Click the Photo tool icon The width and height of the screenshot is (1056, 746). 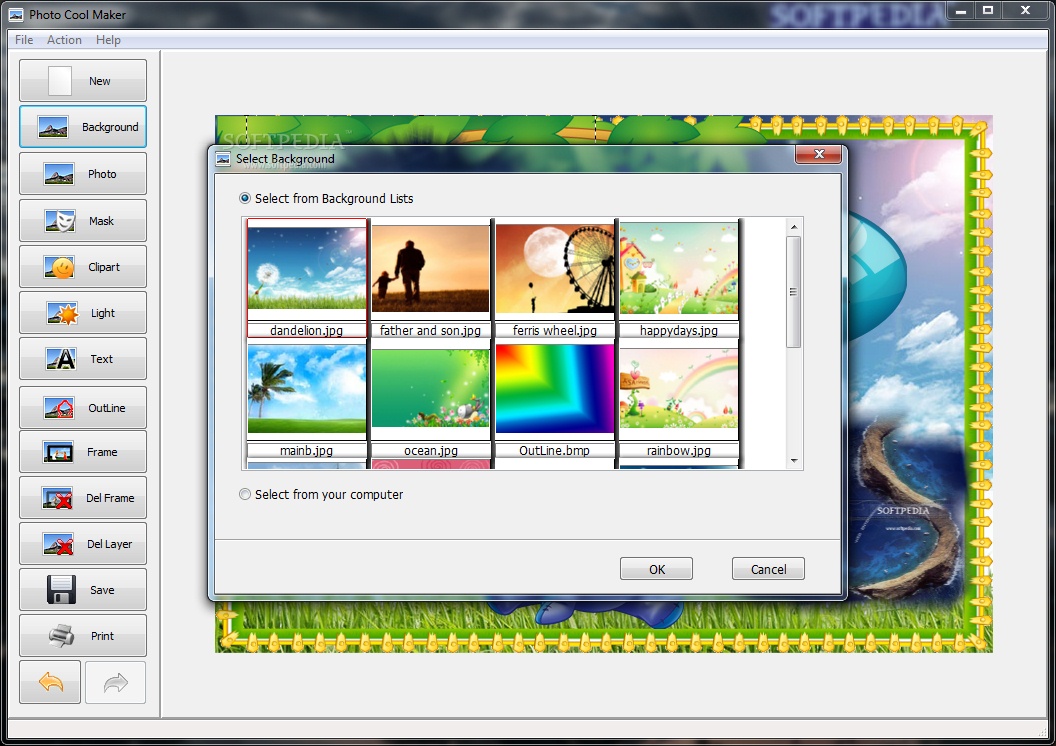(x=59, y=174)
